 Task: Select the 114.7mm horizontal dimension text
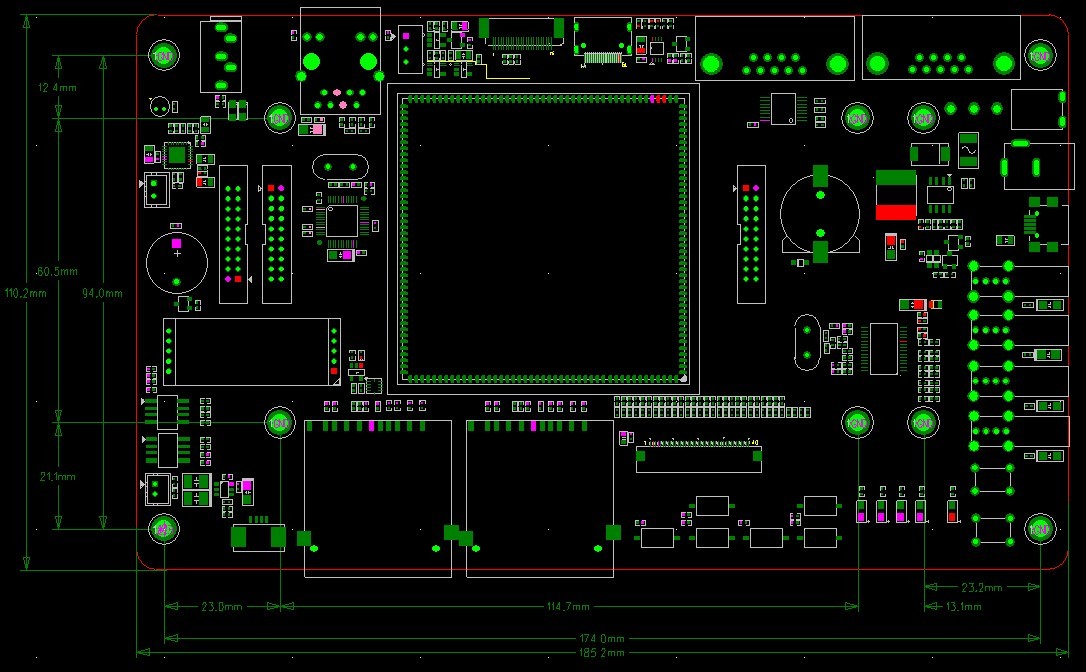coord(568,606)
